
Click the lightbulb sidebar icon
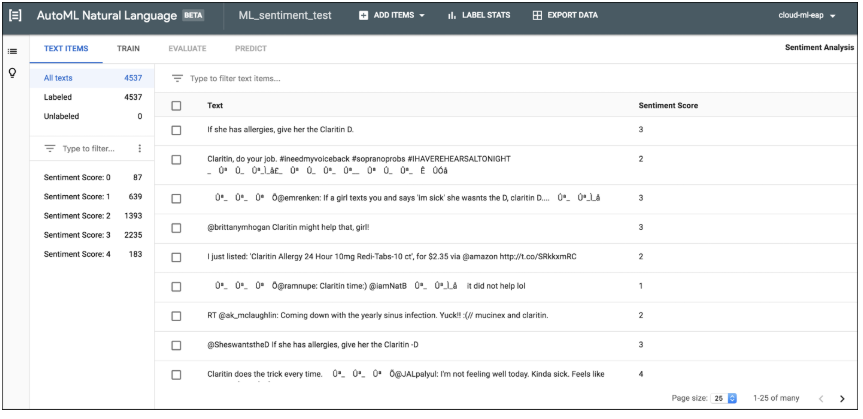pyautogui.click(x=12, y=73)
